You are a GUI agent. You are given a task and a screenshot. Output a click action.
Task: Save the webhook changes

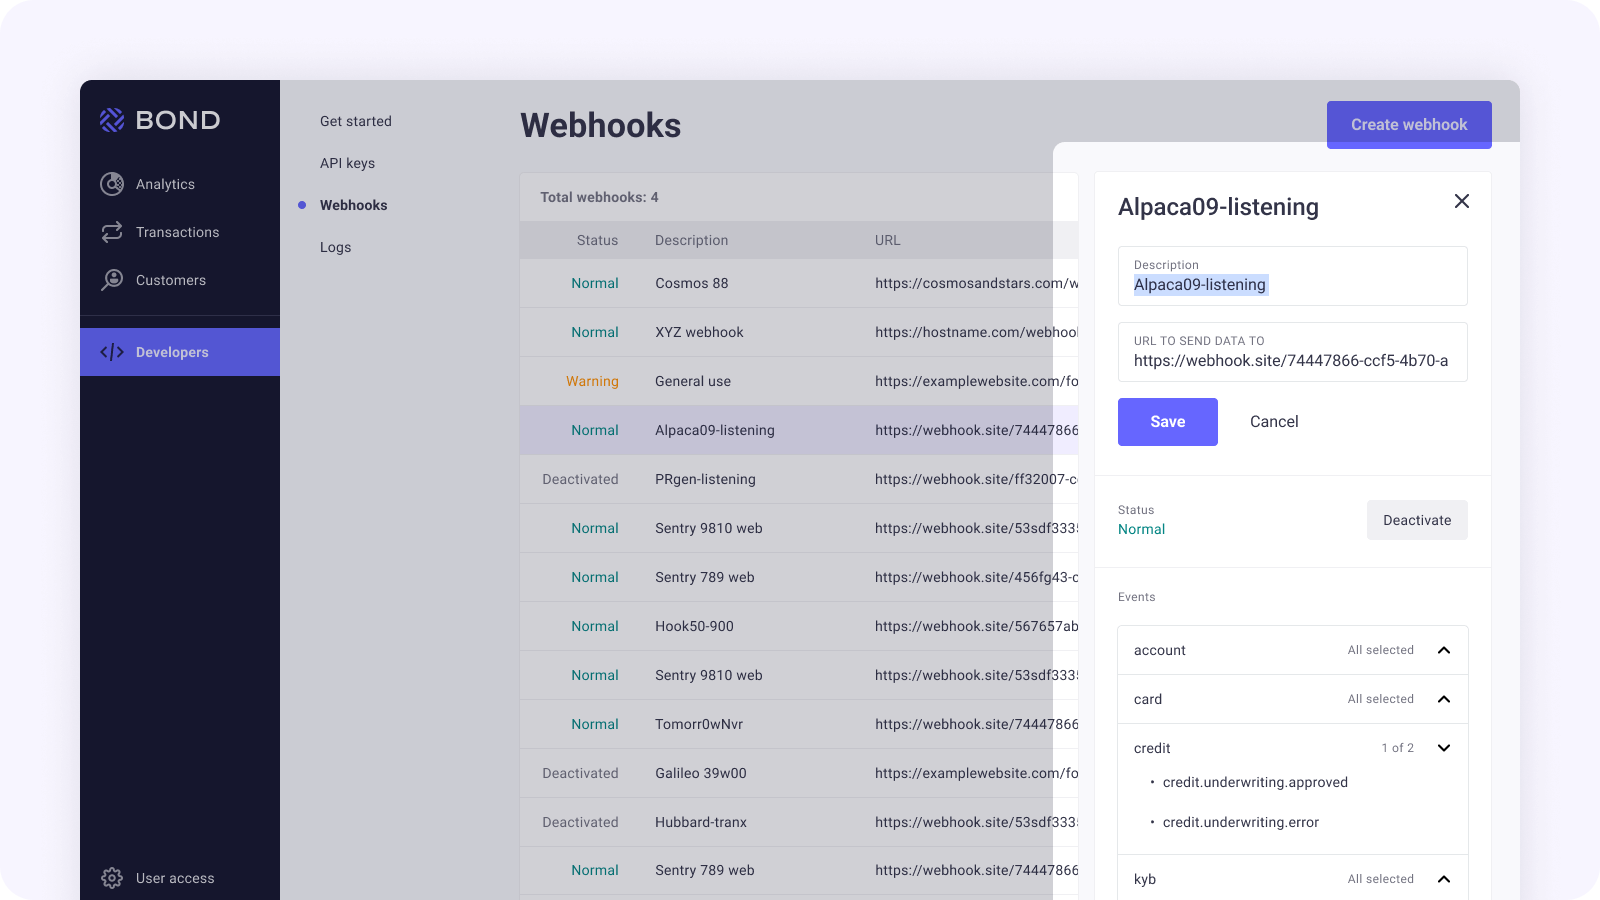pos(1168,422)
